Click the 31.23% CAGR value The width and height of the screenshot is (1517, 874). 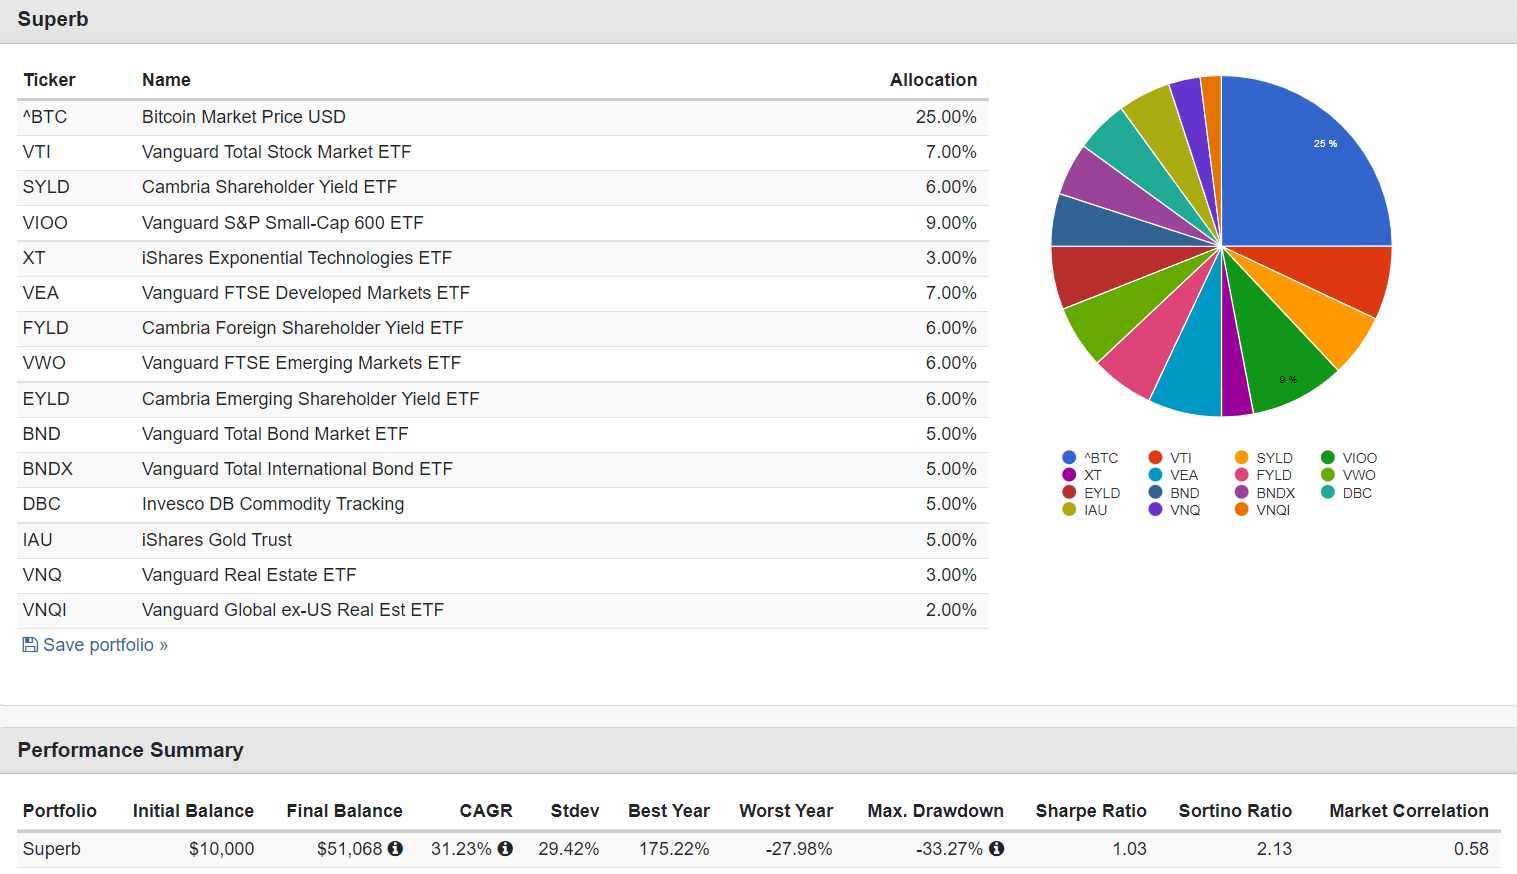coord(461,849)
